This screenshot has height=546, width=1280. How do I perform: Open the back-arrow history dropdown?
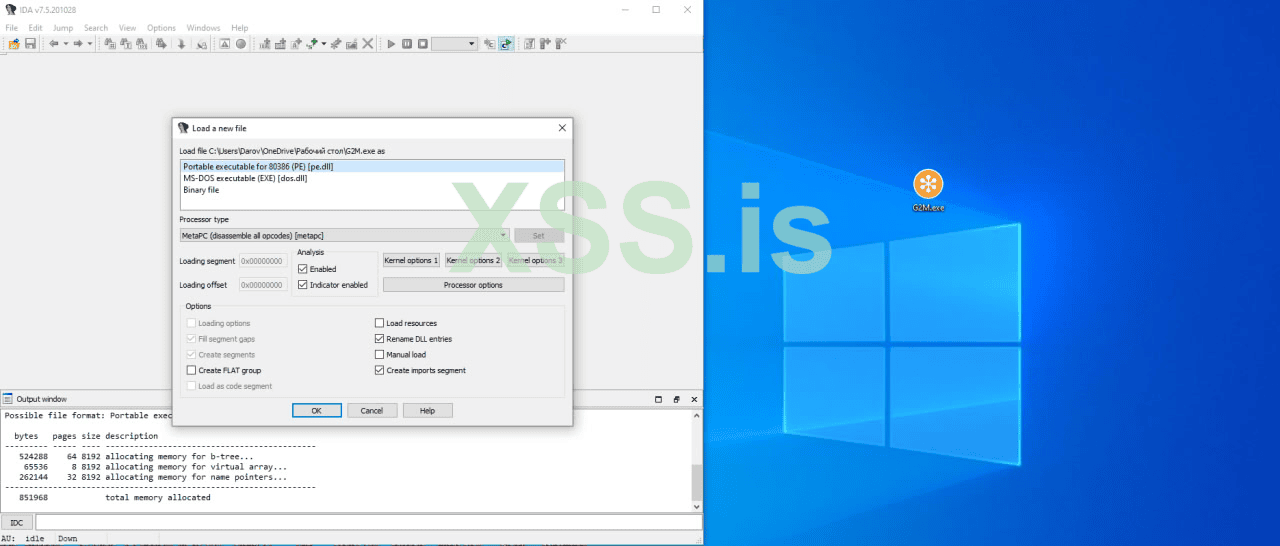pyautogui.click(x=65, y=44)
